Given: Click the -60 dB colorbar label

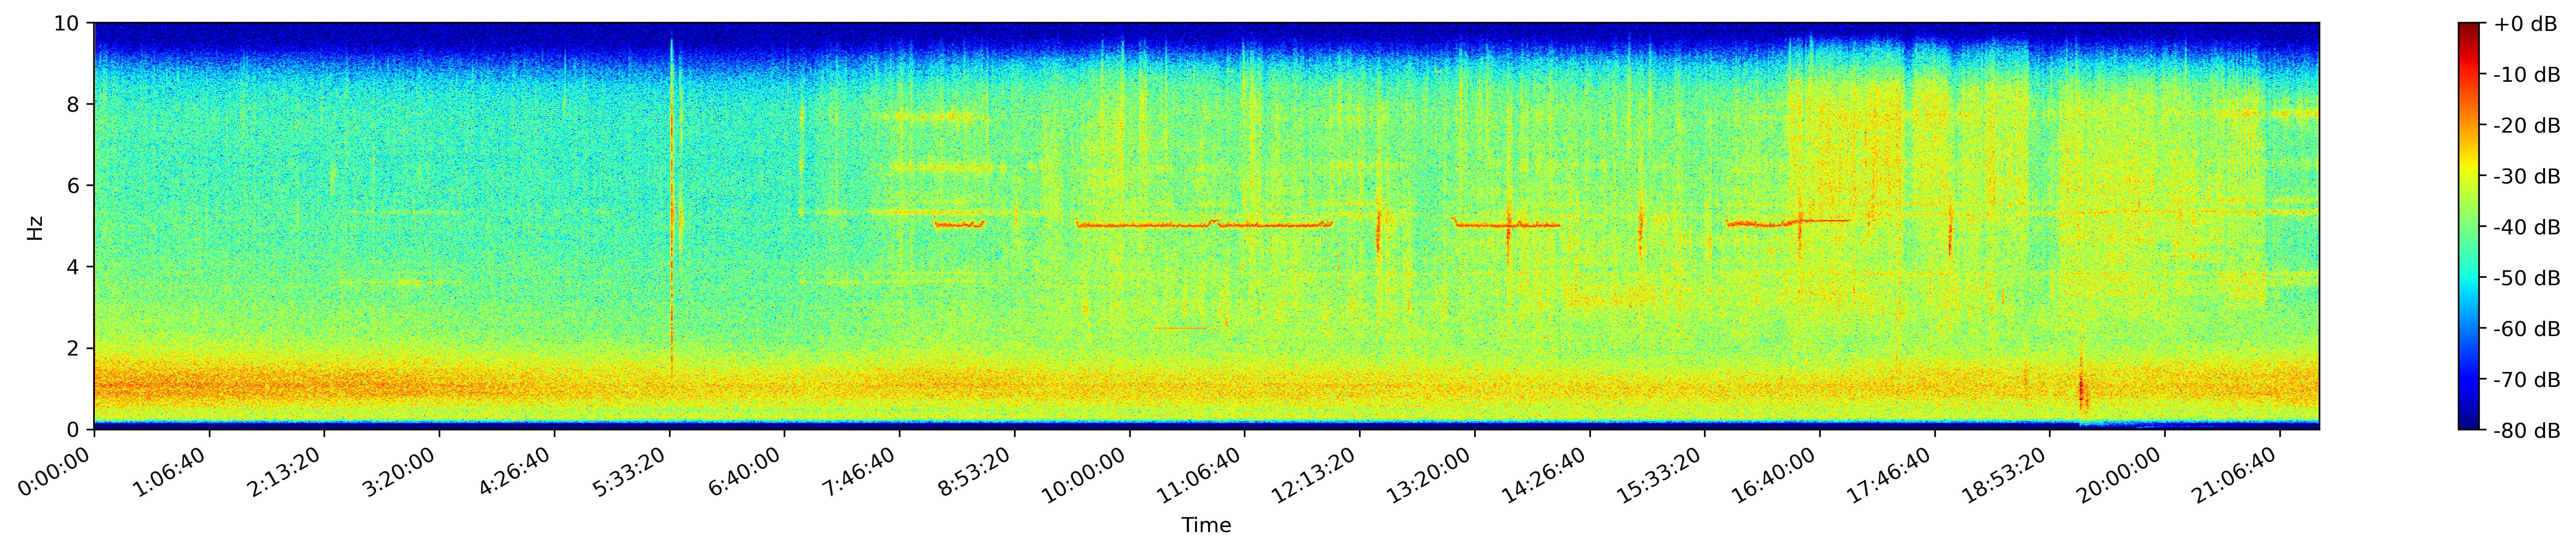Looking at the screenshot, I should point(2527,329).
